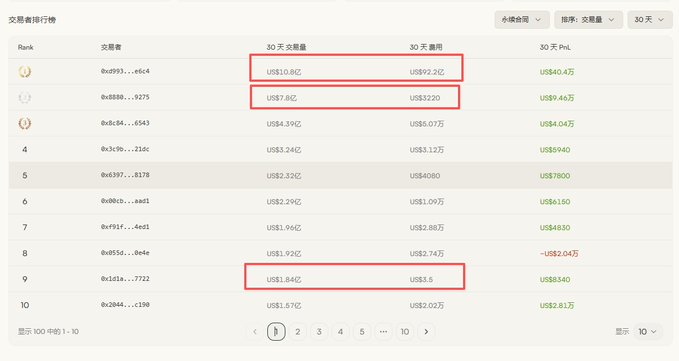
Task: Click the 显示 100 中的 1 - 10 count text
Action: (48, 332)
